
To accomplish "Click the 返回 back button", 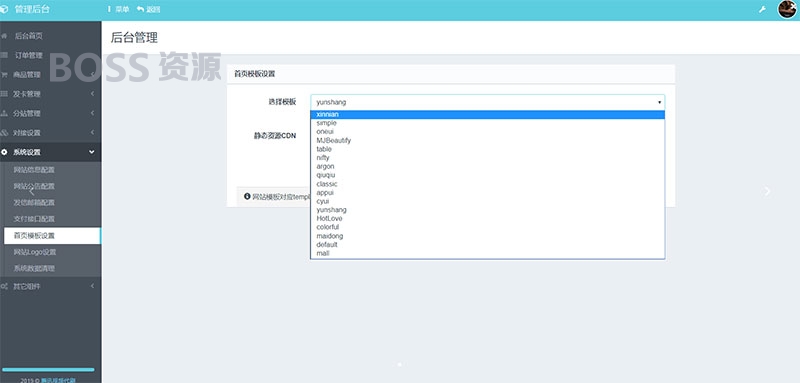I will click(x=148, y=9).
